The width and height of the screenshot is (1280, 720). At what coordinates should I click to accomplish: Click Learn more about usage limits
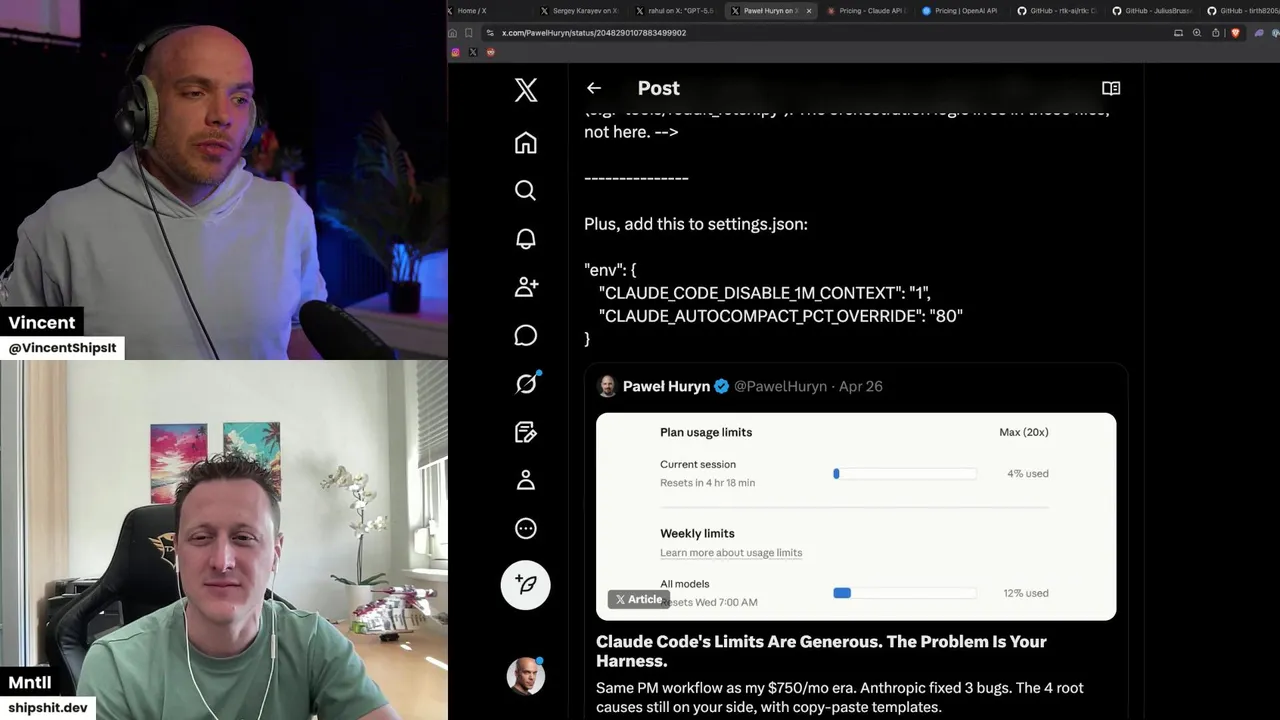coord(731,553)
